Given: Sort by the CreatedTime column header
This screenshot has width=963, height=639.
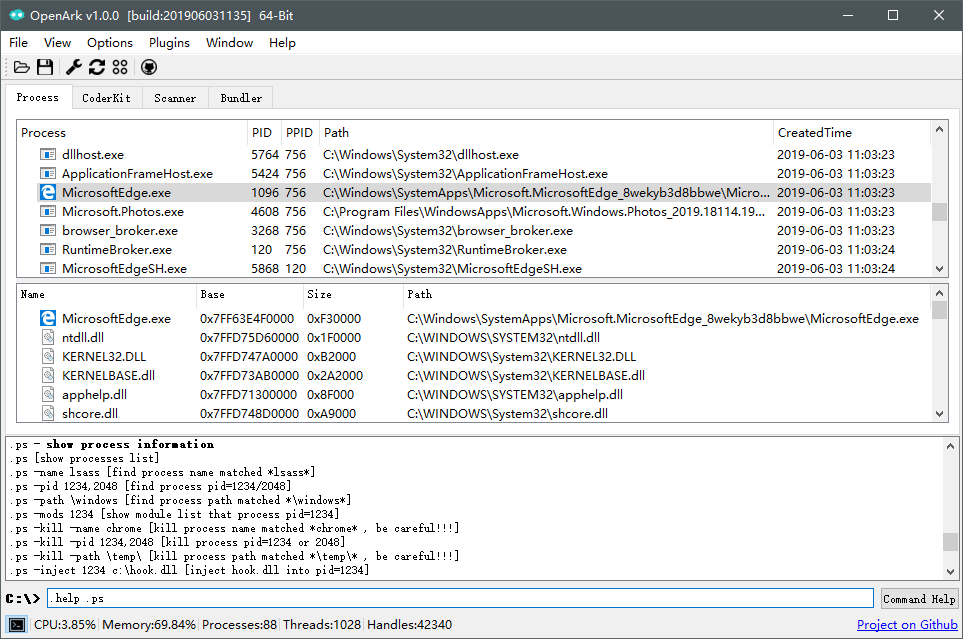Looking at the screenshot, I should click(x=852, y=133).
